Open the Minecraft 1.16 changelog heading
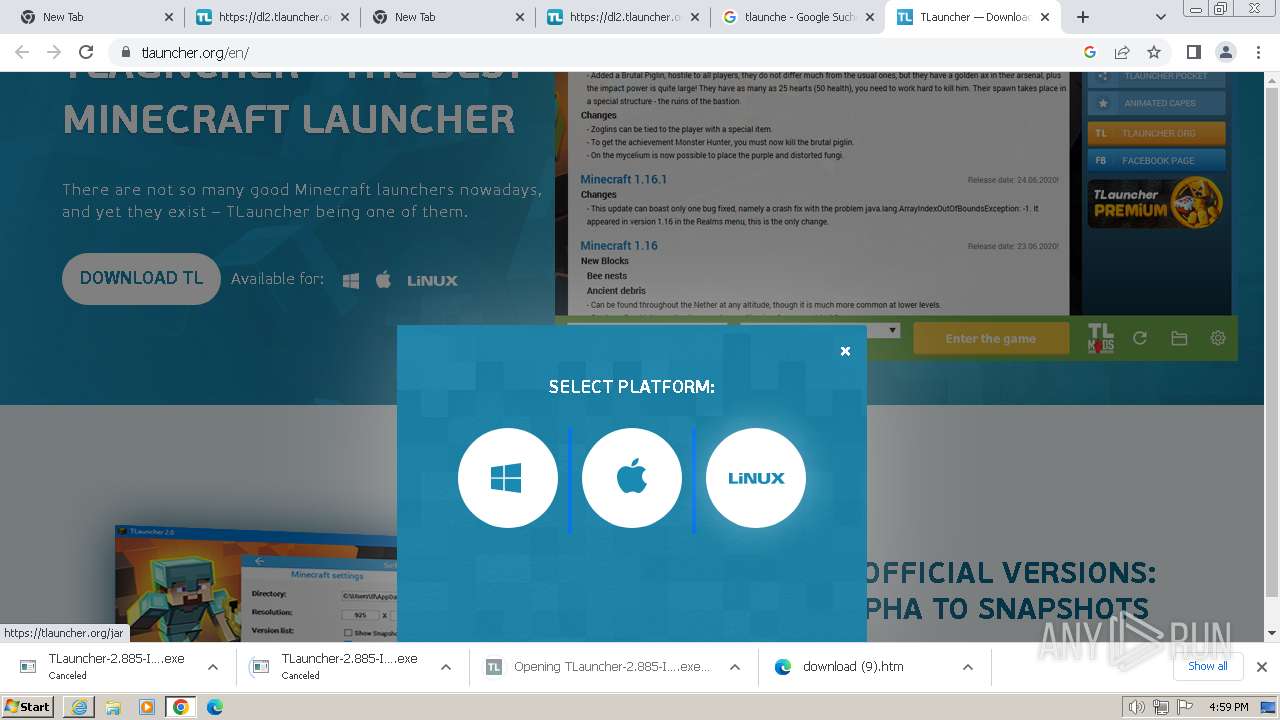Screen dimensions: 1280x720 pos(619,245)
